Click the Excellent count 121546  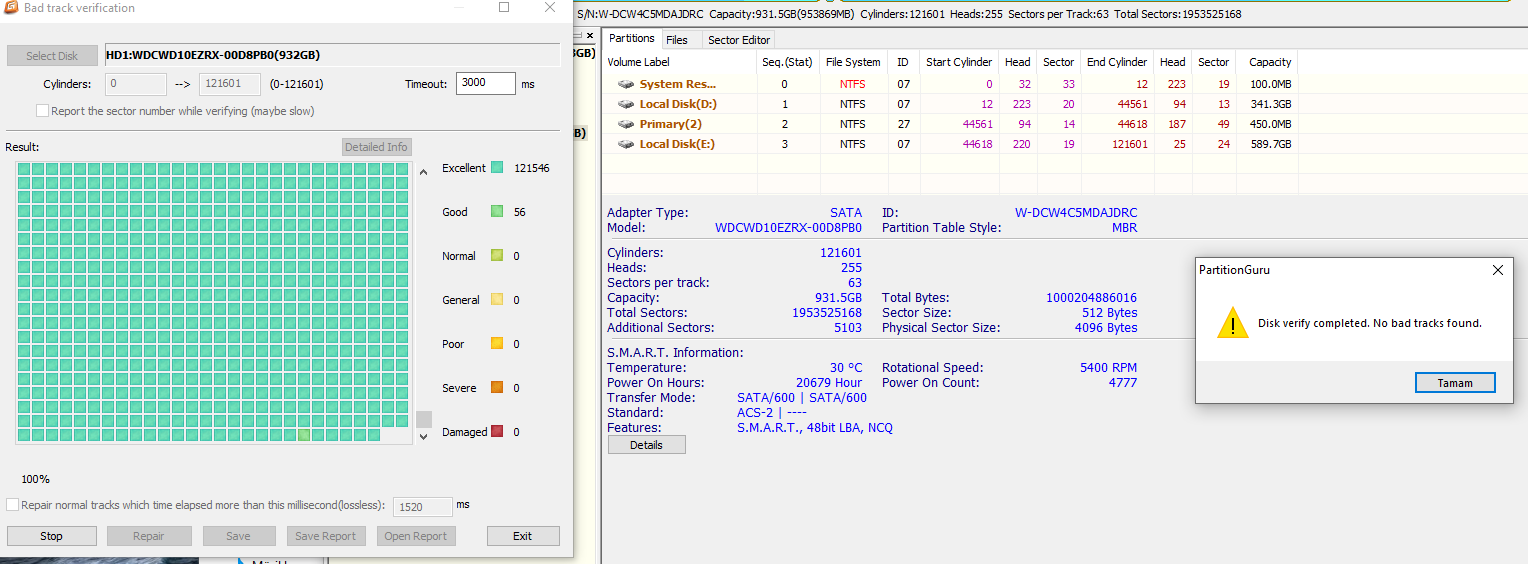(532, 168)
